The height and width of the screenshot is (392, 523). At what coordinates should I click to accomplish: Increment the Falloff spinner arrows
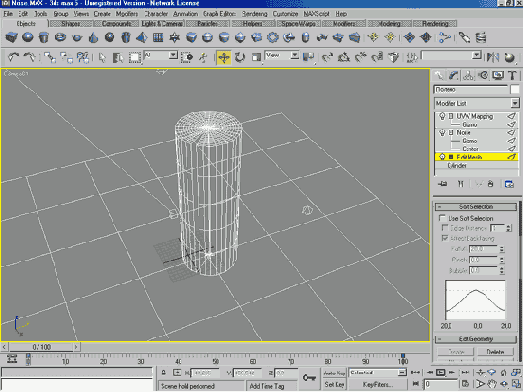tap(502, 248)
